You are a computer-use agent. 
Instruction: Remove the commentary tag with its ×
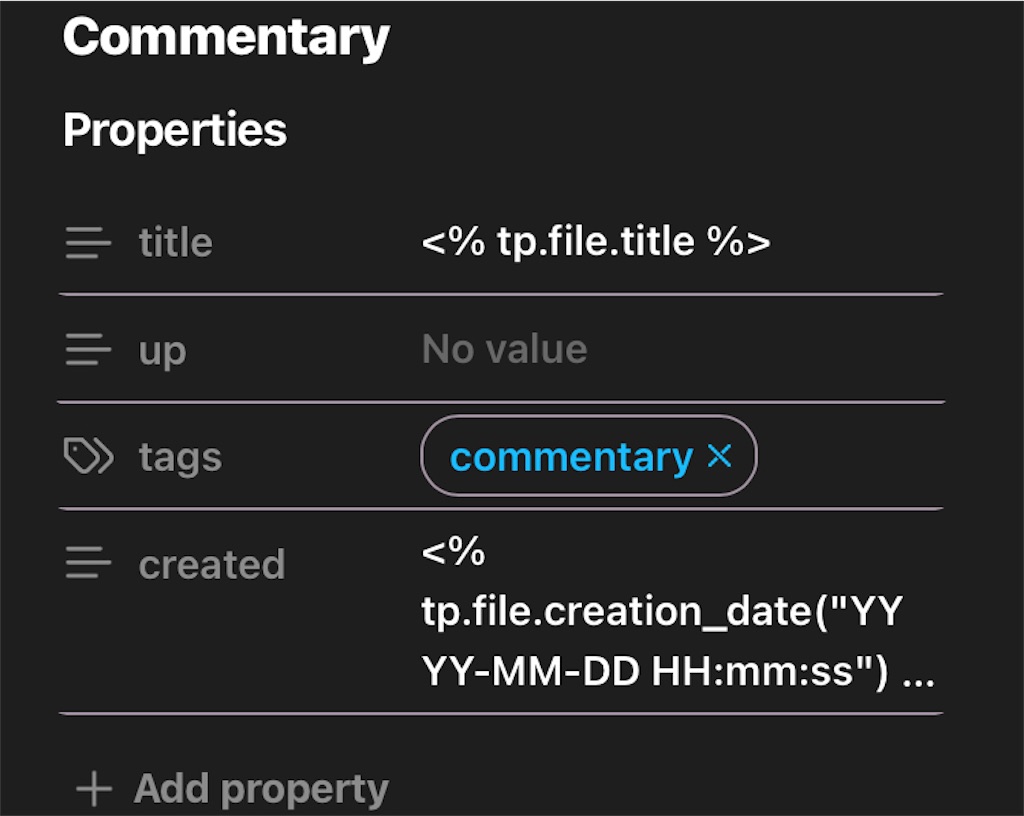coord(720,456)
